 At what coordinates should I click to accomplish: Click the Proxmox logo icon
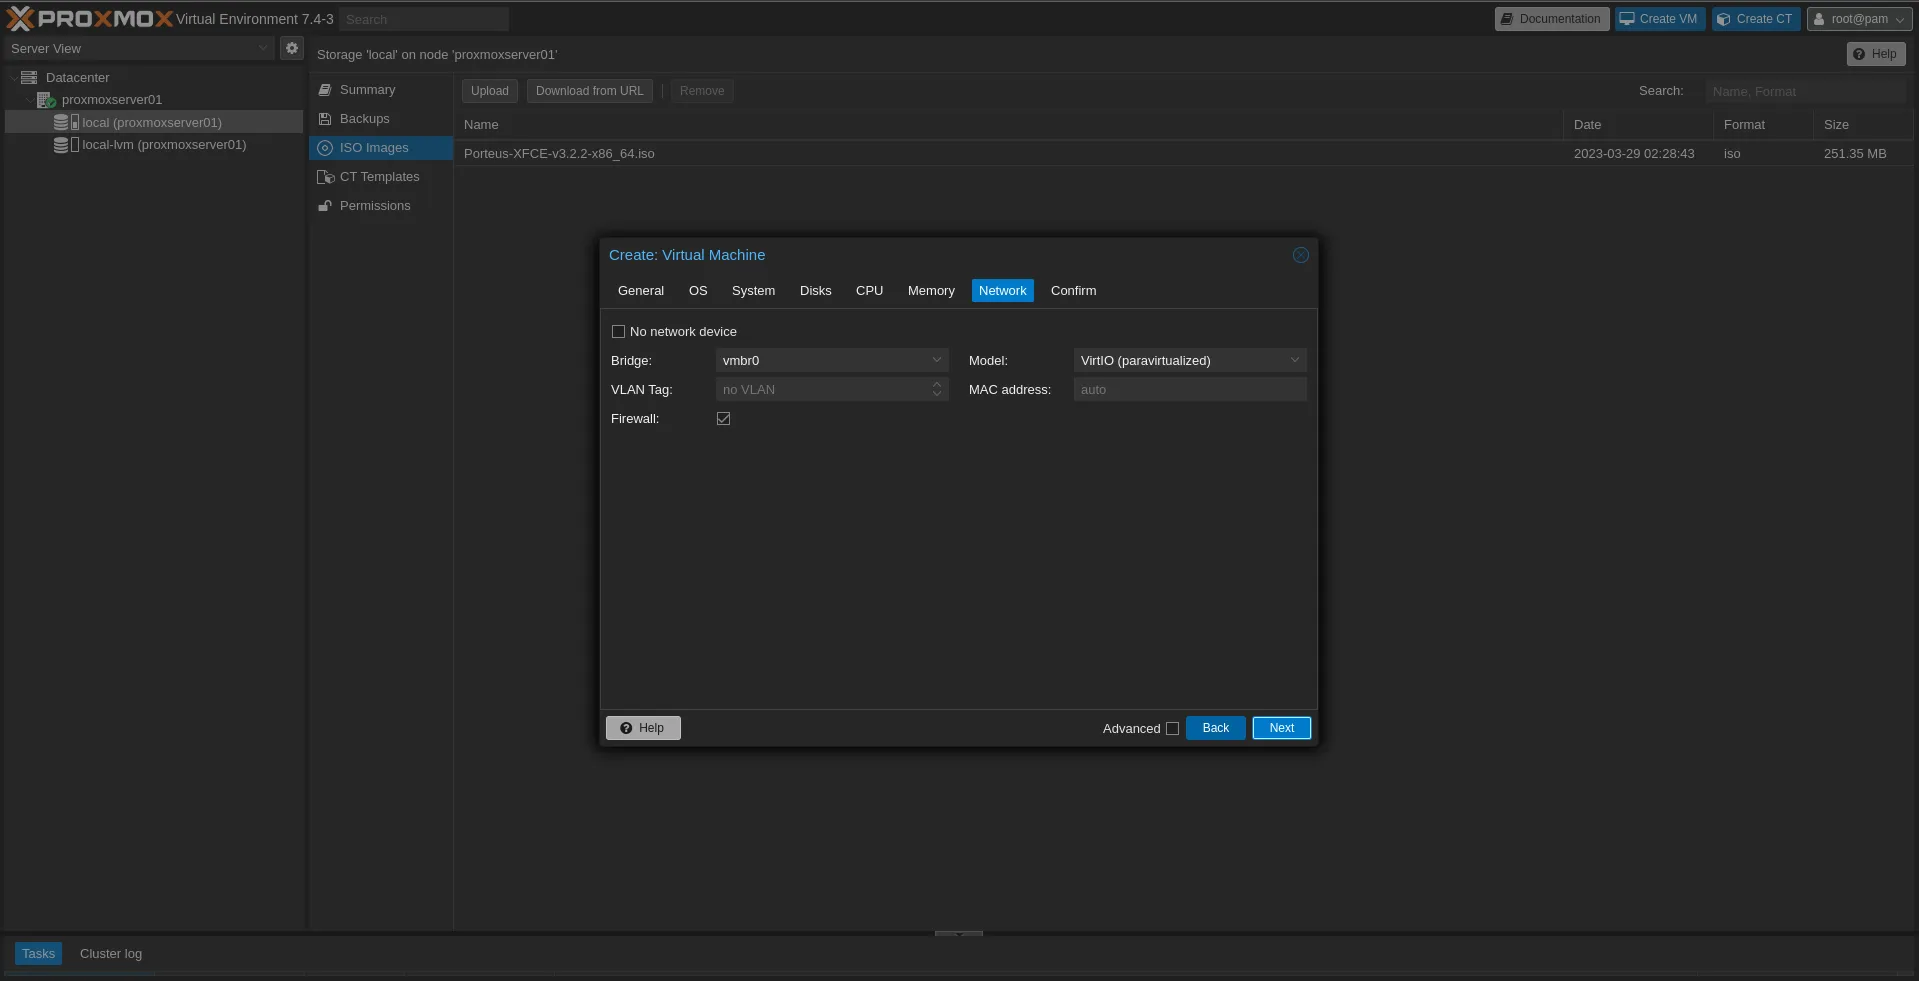coord(20,19)
